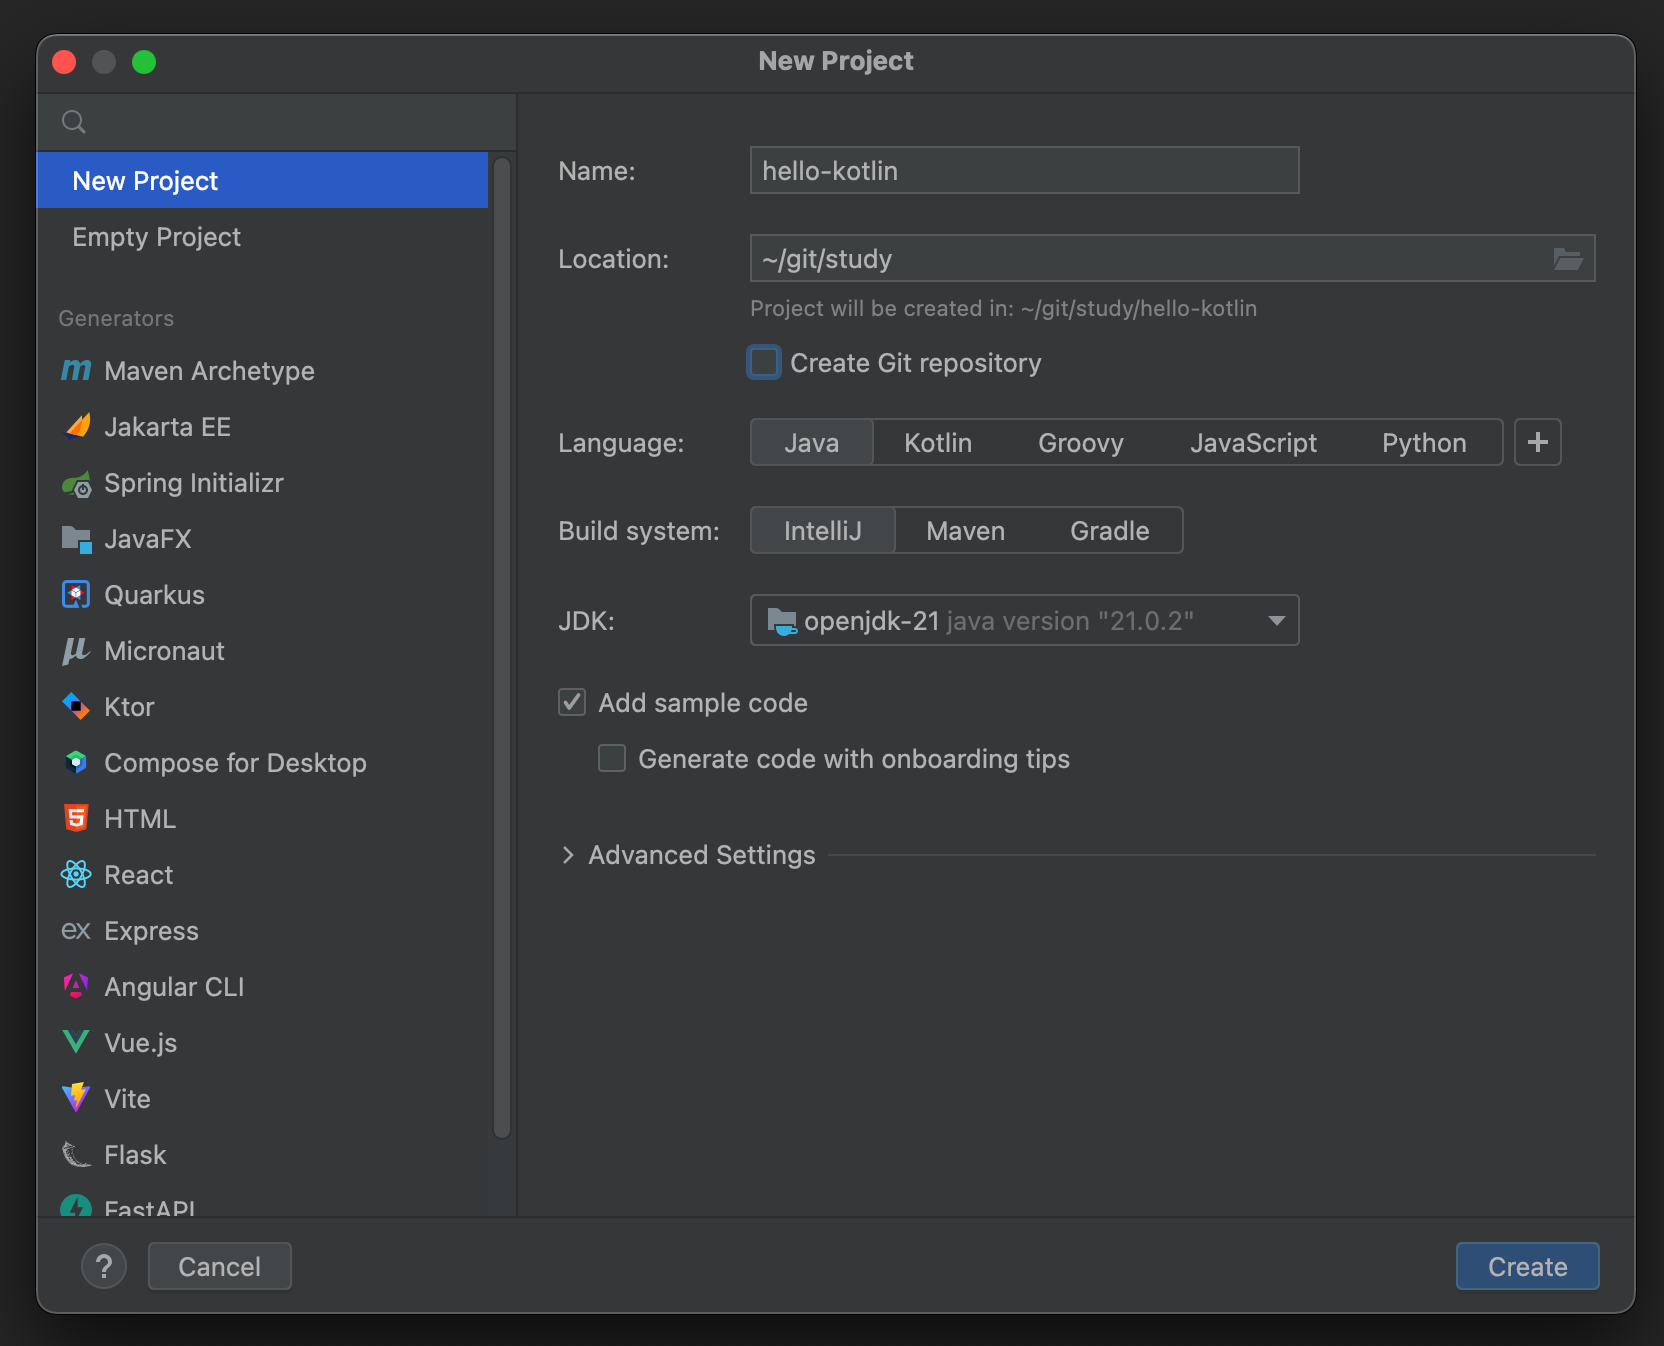Click the Express ex icon

click(x=76, y=931)
